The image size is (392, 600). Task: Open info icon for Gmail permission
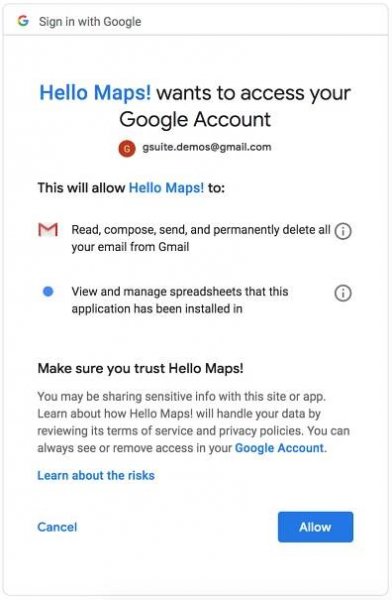(x=343, y=231)
